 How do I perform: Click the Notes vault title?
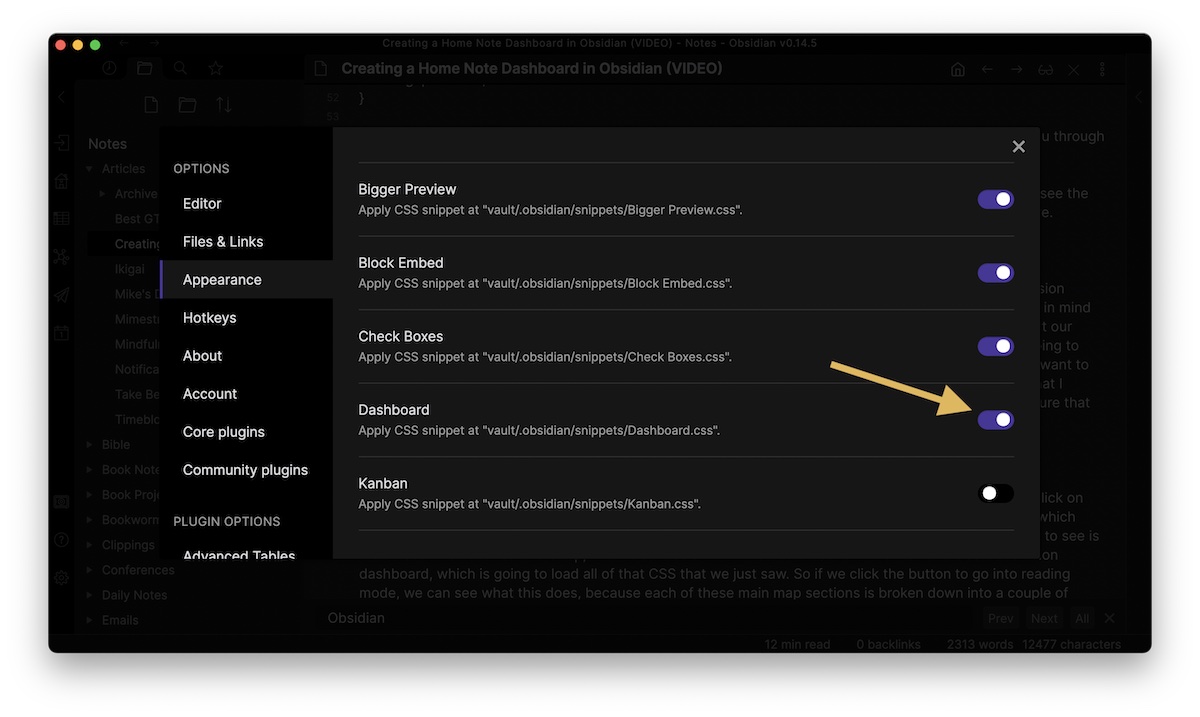[107, 143]
